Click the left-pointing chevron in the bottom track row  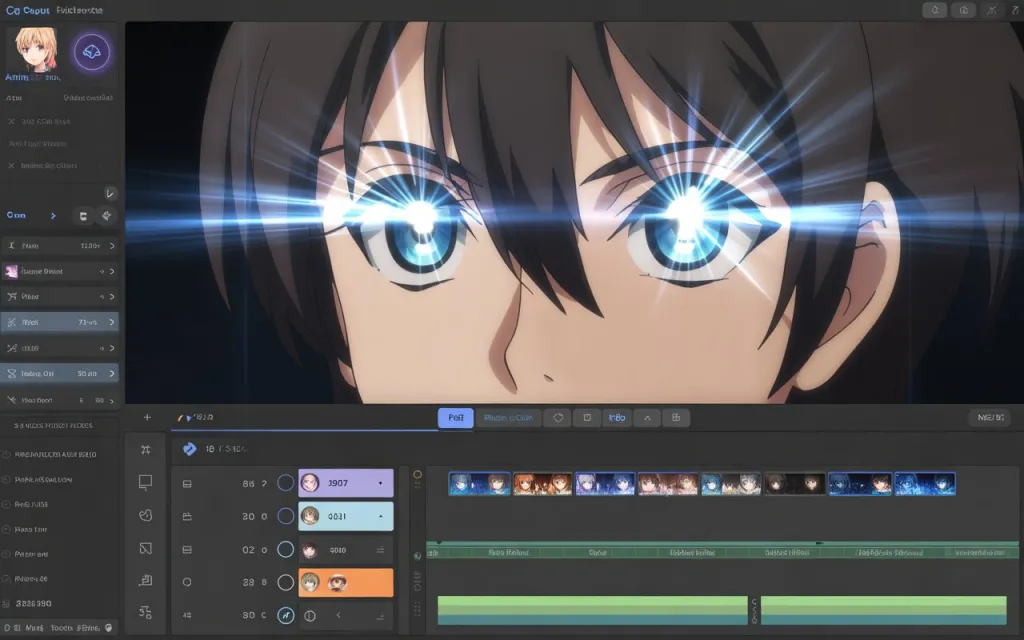[x=338, y=615]
